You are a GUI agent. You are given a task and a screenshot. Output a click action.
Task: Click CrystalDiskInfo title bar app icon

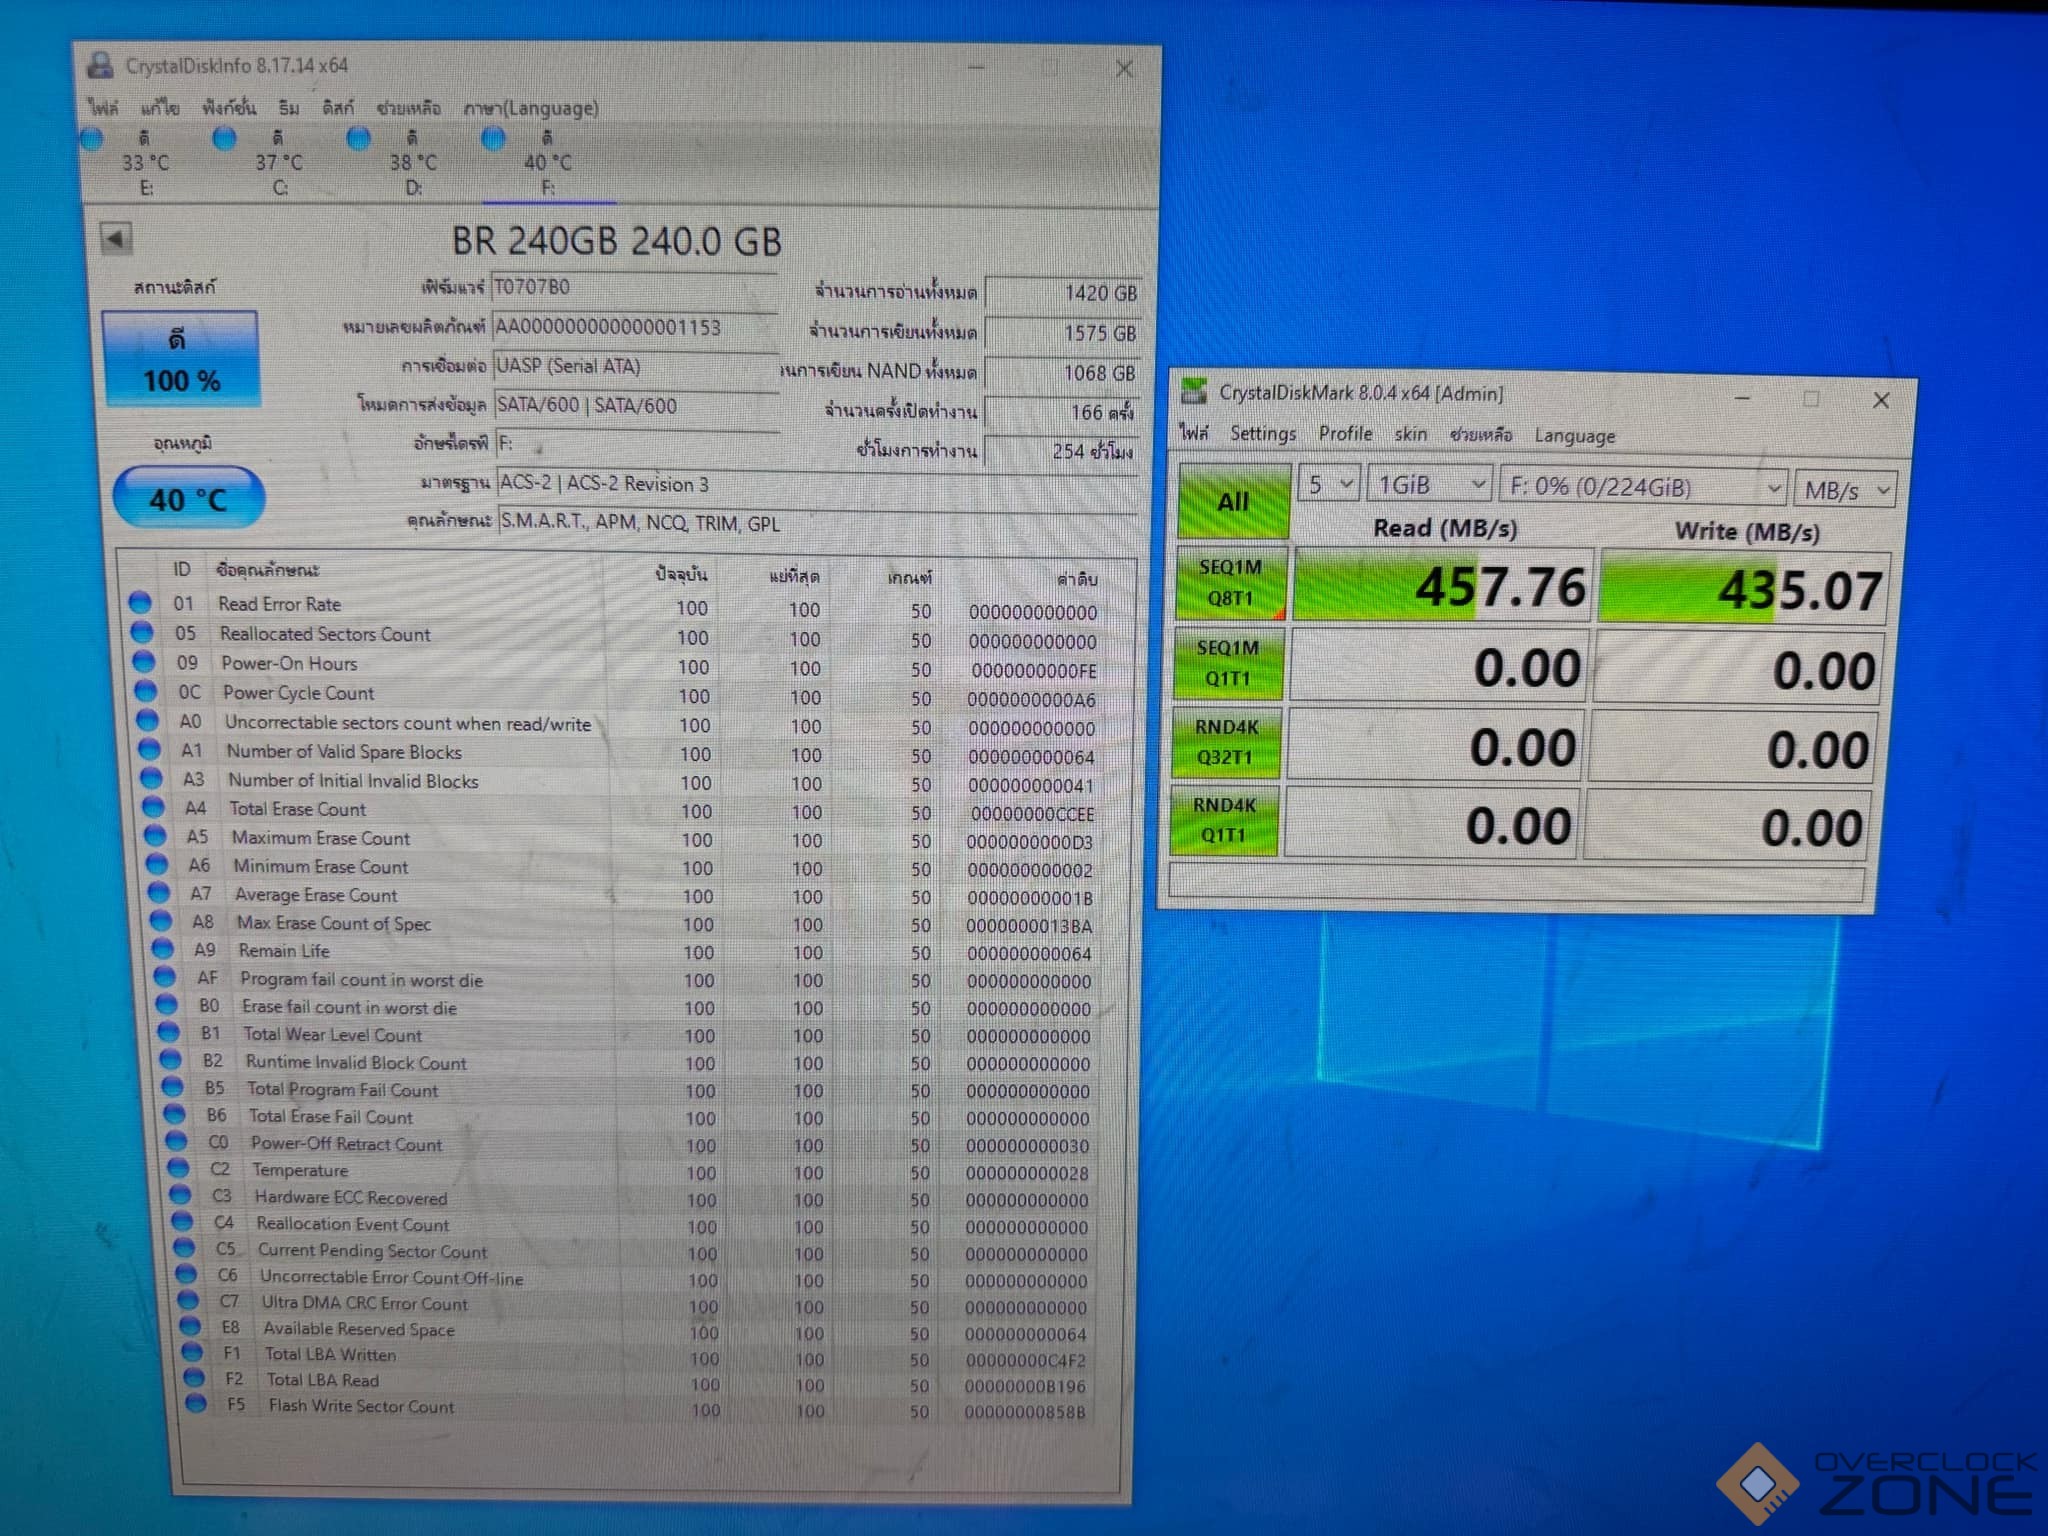tap(100, 65)
